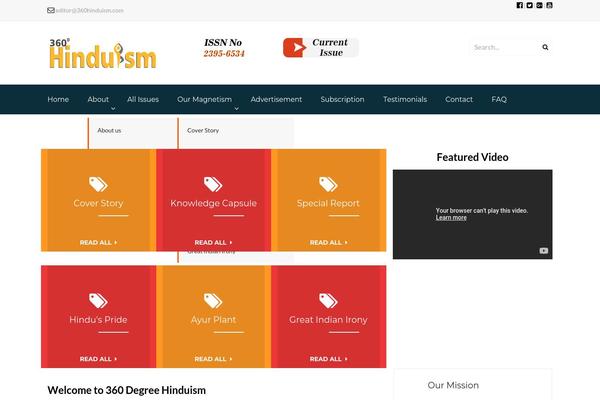Click READ ALL under Great Indian Irony
Image resolution: width=600 pixels, height=400 pixels.
coord(328,359)
